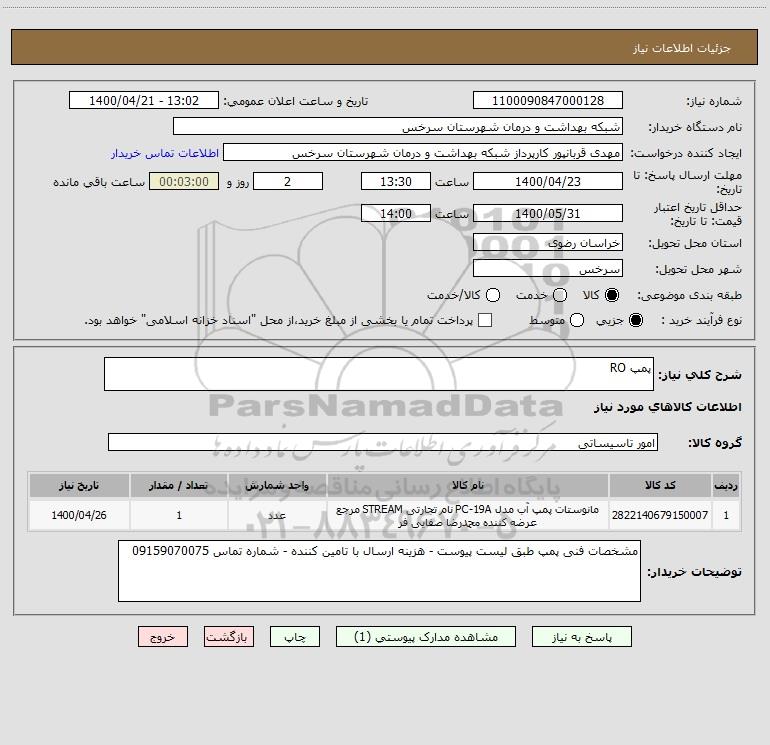Click the deadline time field 13:30

click(396, 181)
